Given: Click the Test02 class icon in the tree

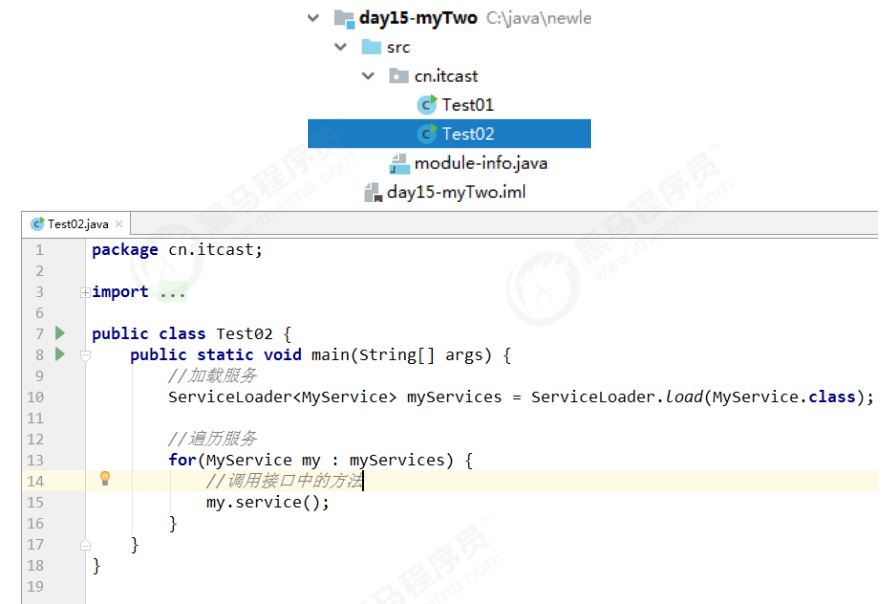Looking at the screenshot, I should coord(427,134).
